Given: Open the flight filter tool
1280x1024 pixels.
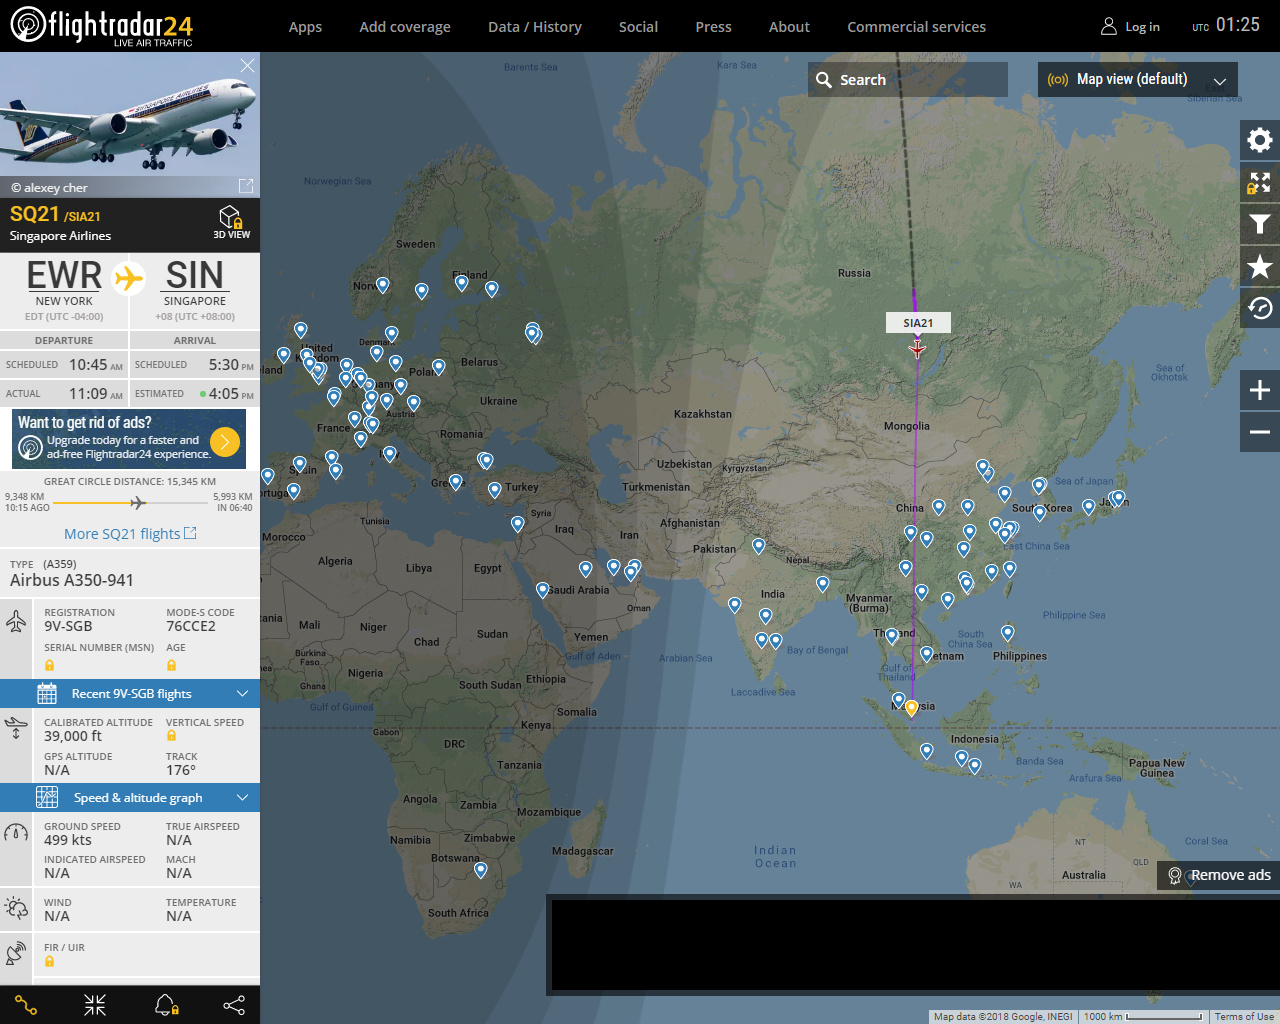Looking at the screenshot, I should coord(1260,224).
